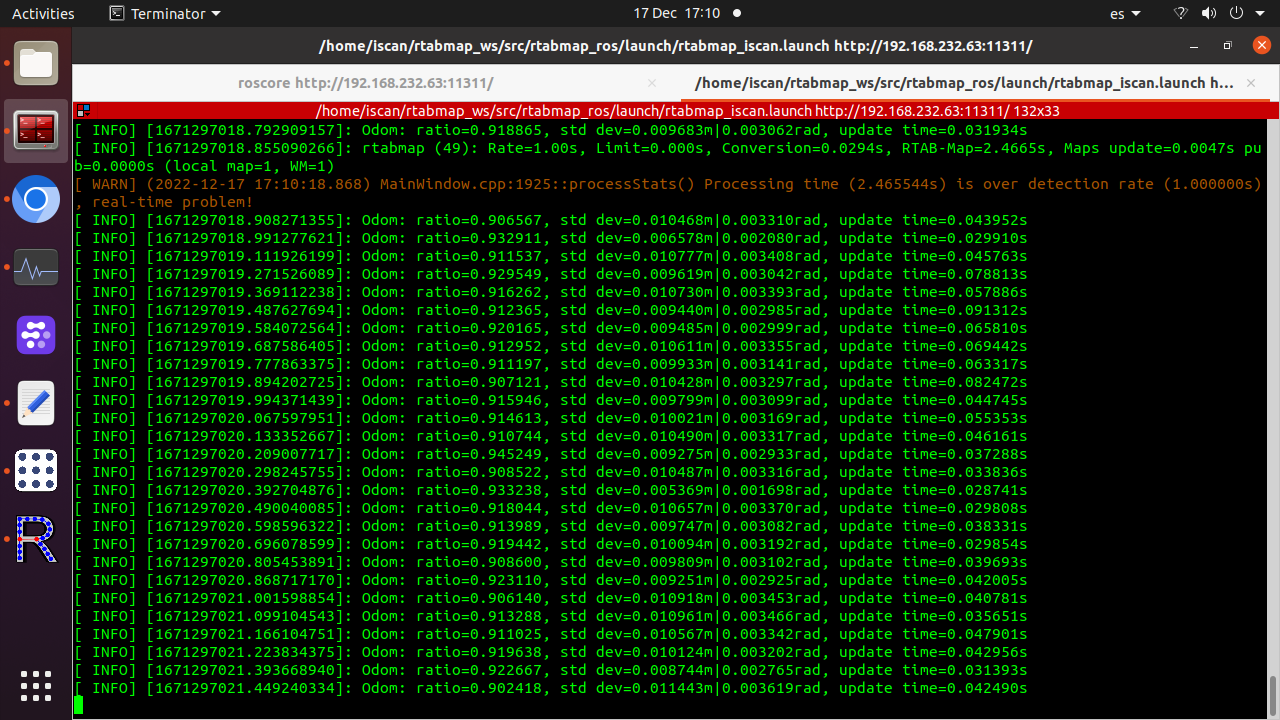Open the Files app in the dock
The image size is (1280, 720).
pos(36,64)
